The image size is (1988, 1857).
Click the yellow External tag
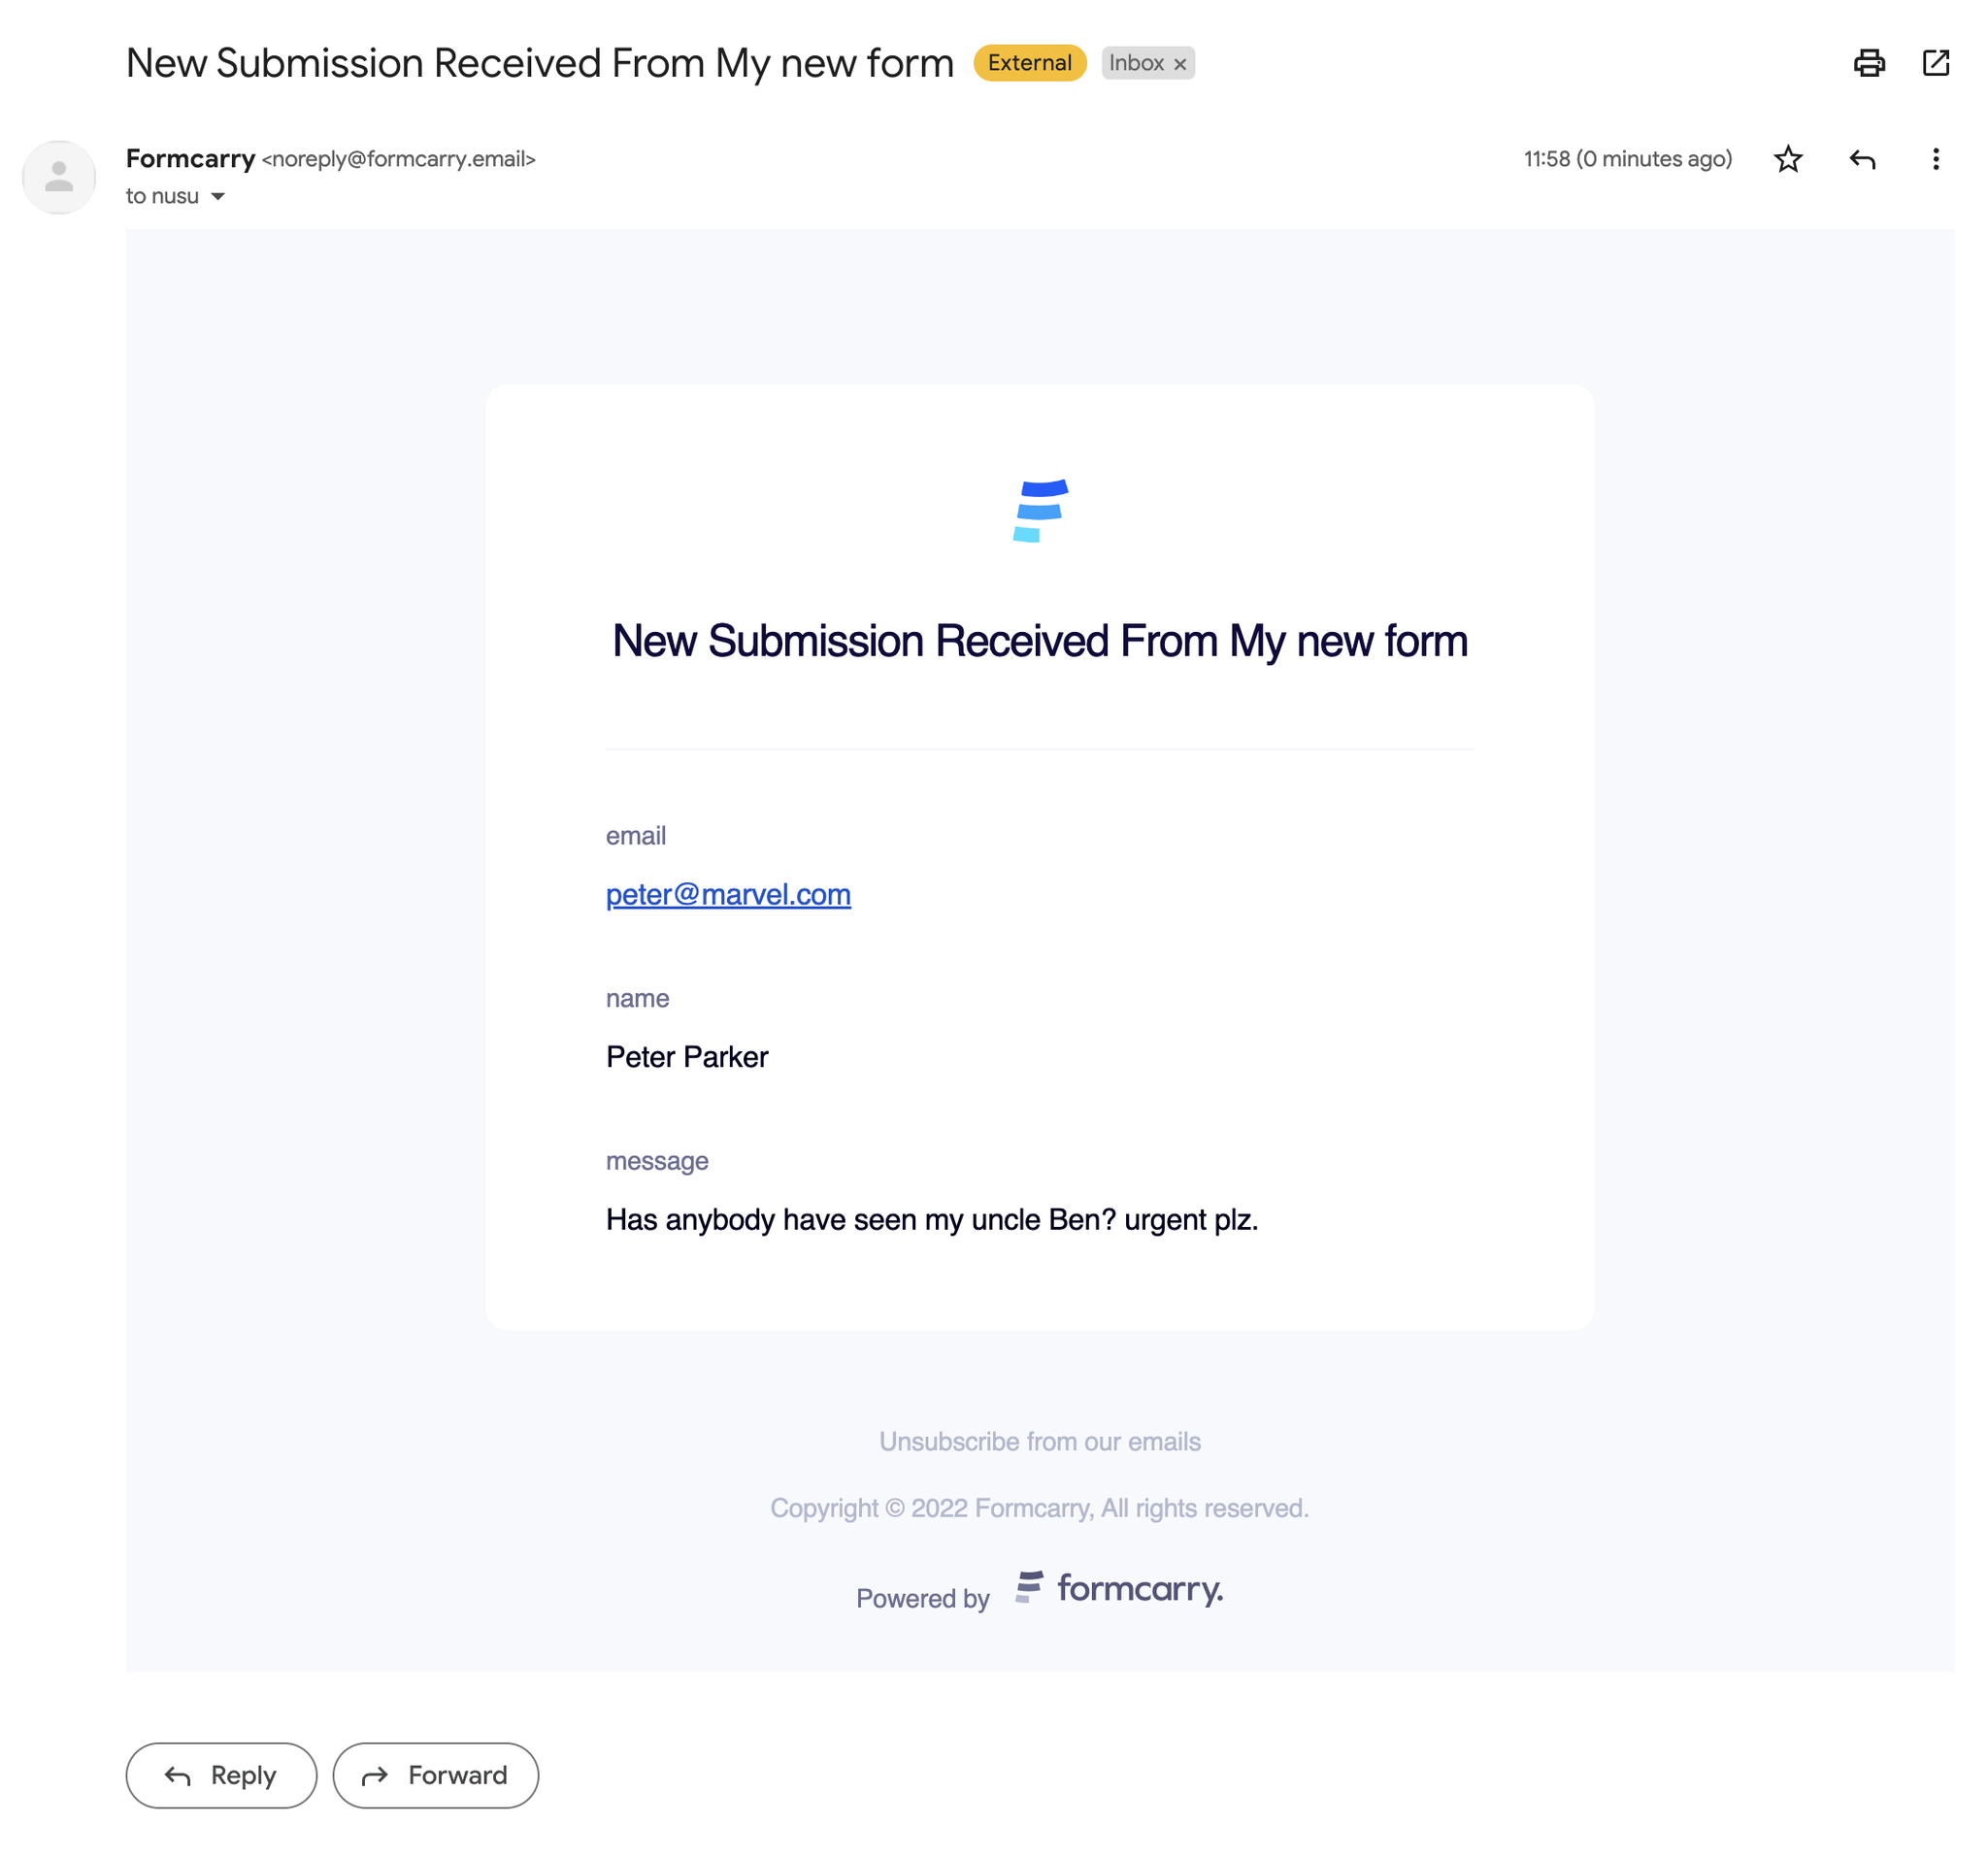pyautogui.click(x=1029, y=63)
